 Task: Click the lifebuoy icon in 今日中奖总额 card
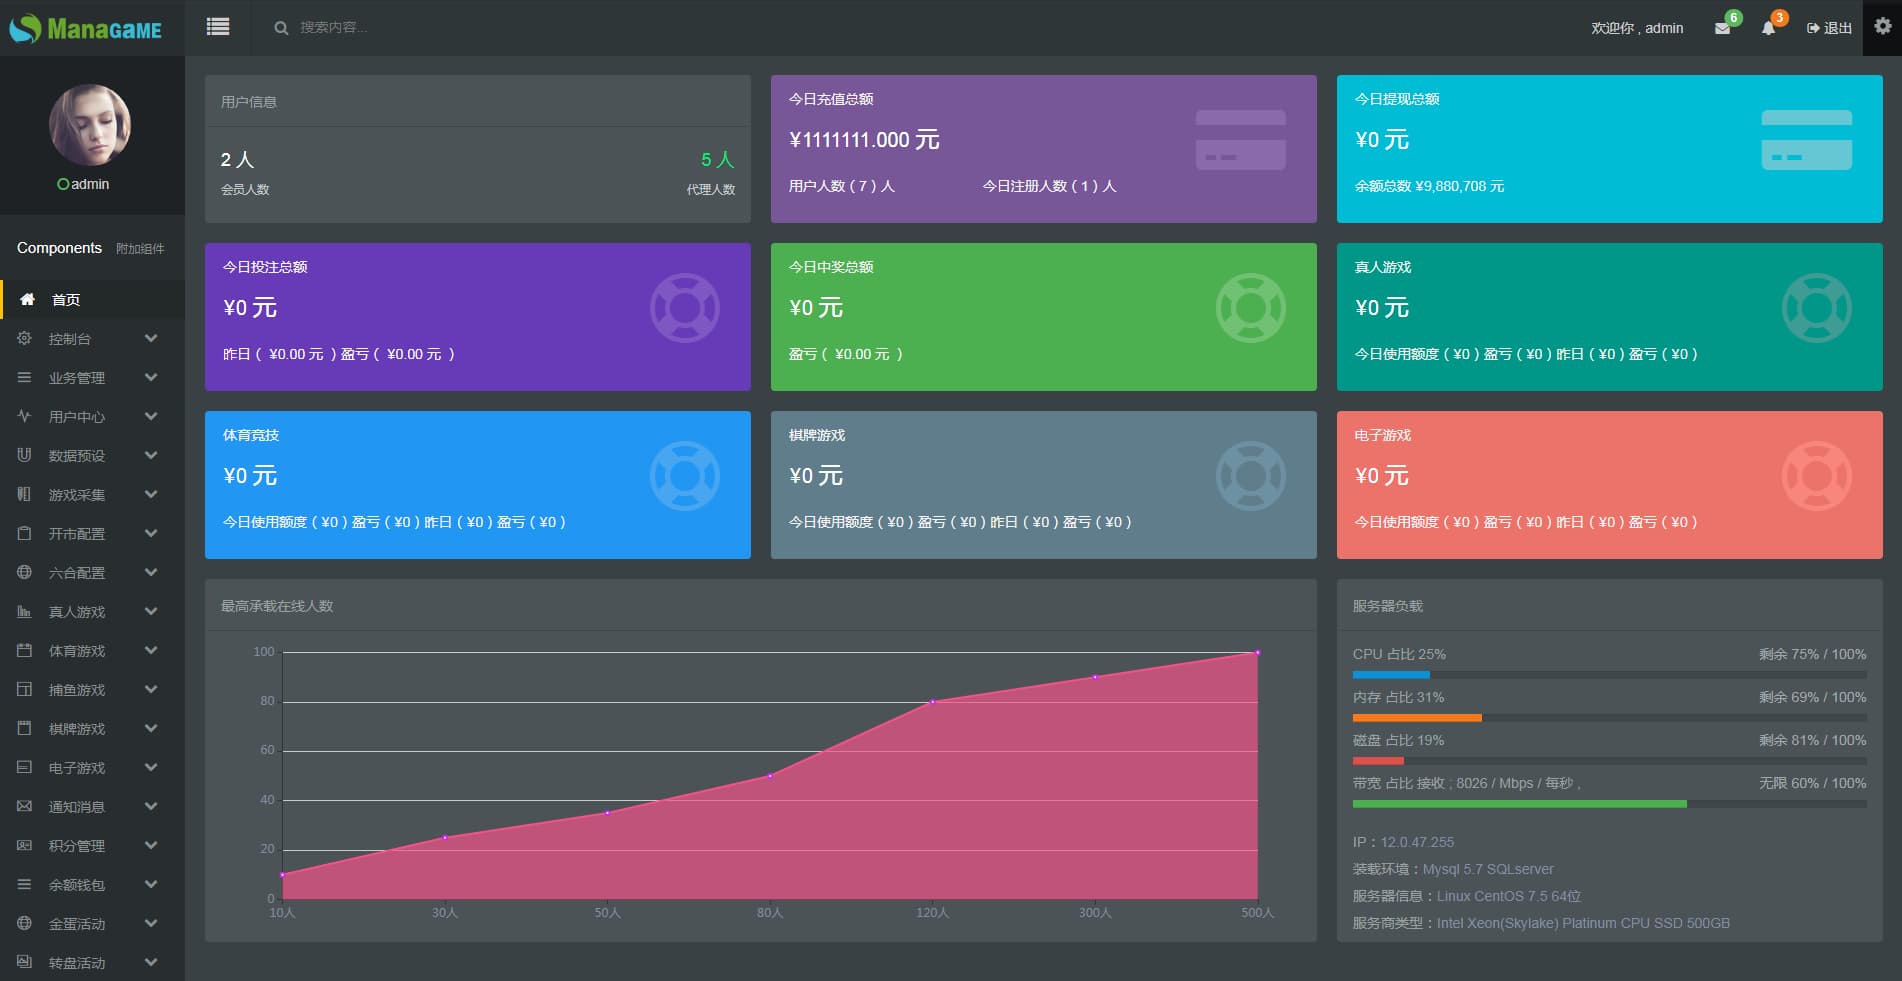[1250, 308]
